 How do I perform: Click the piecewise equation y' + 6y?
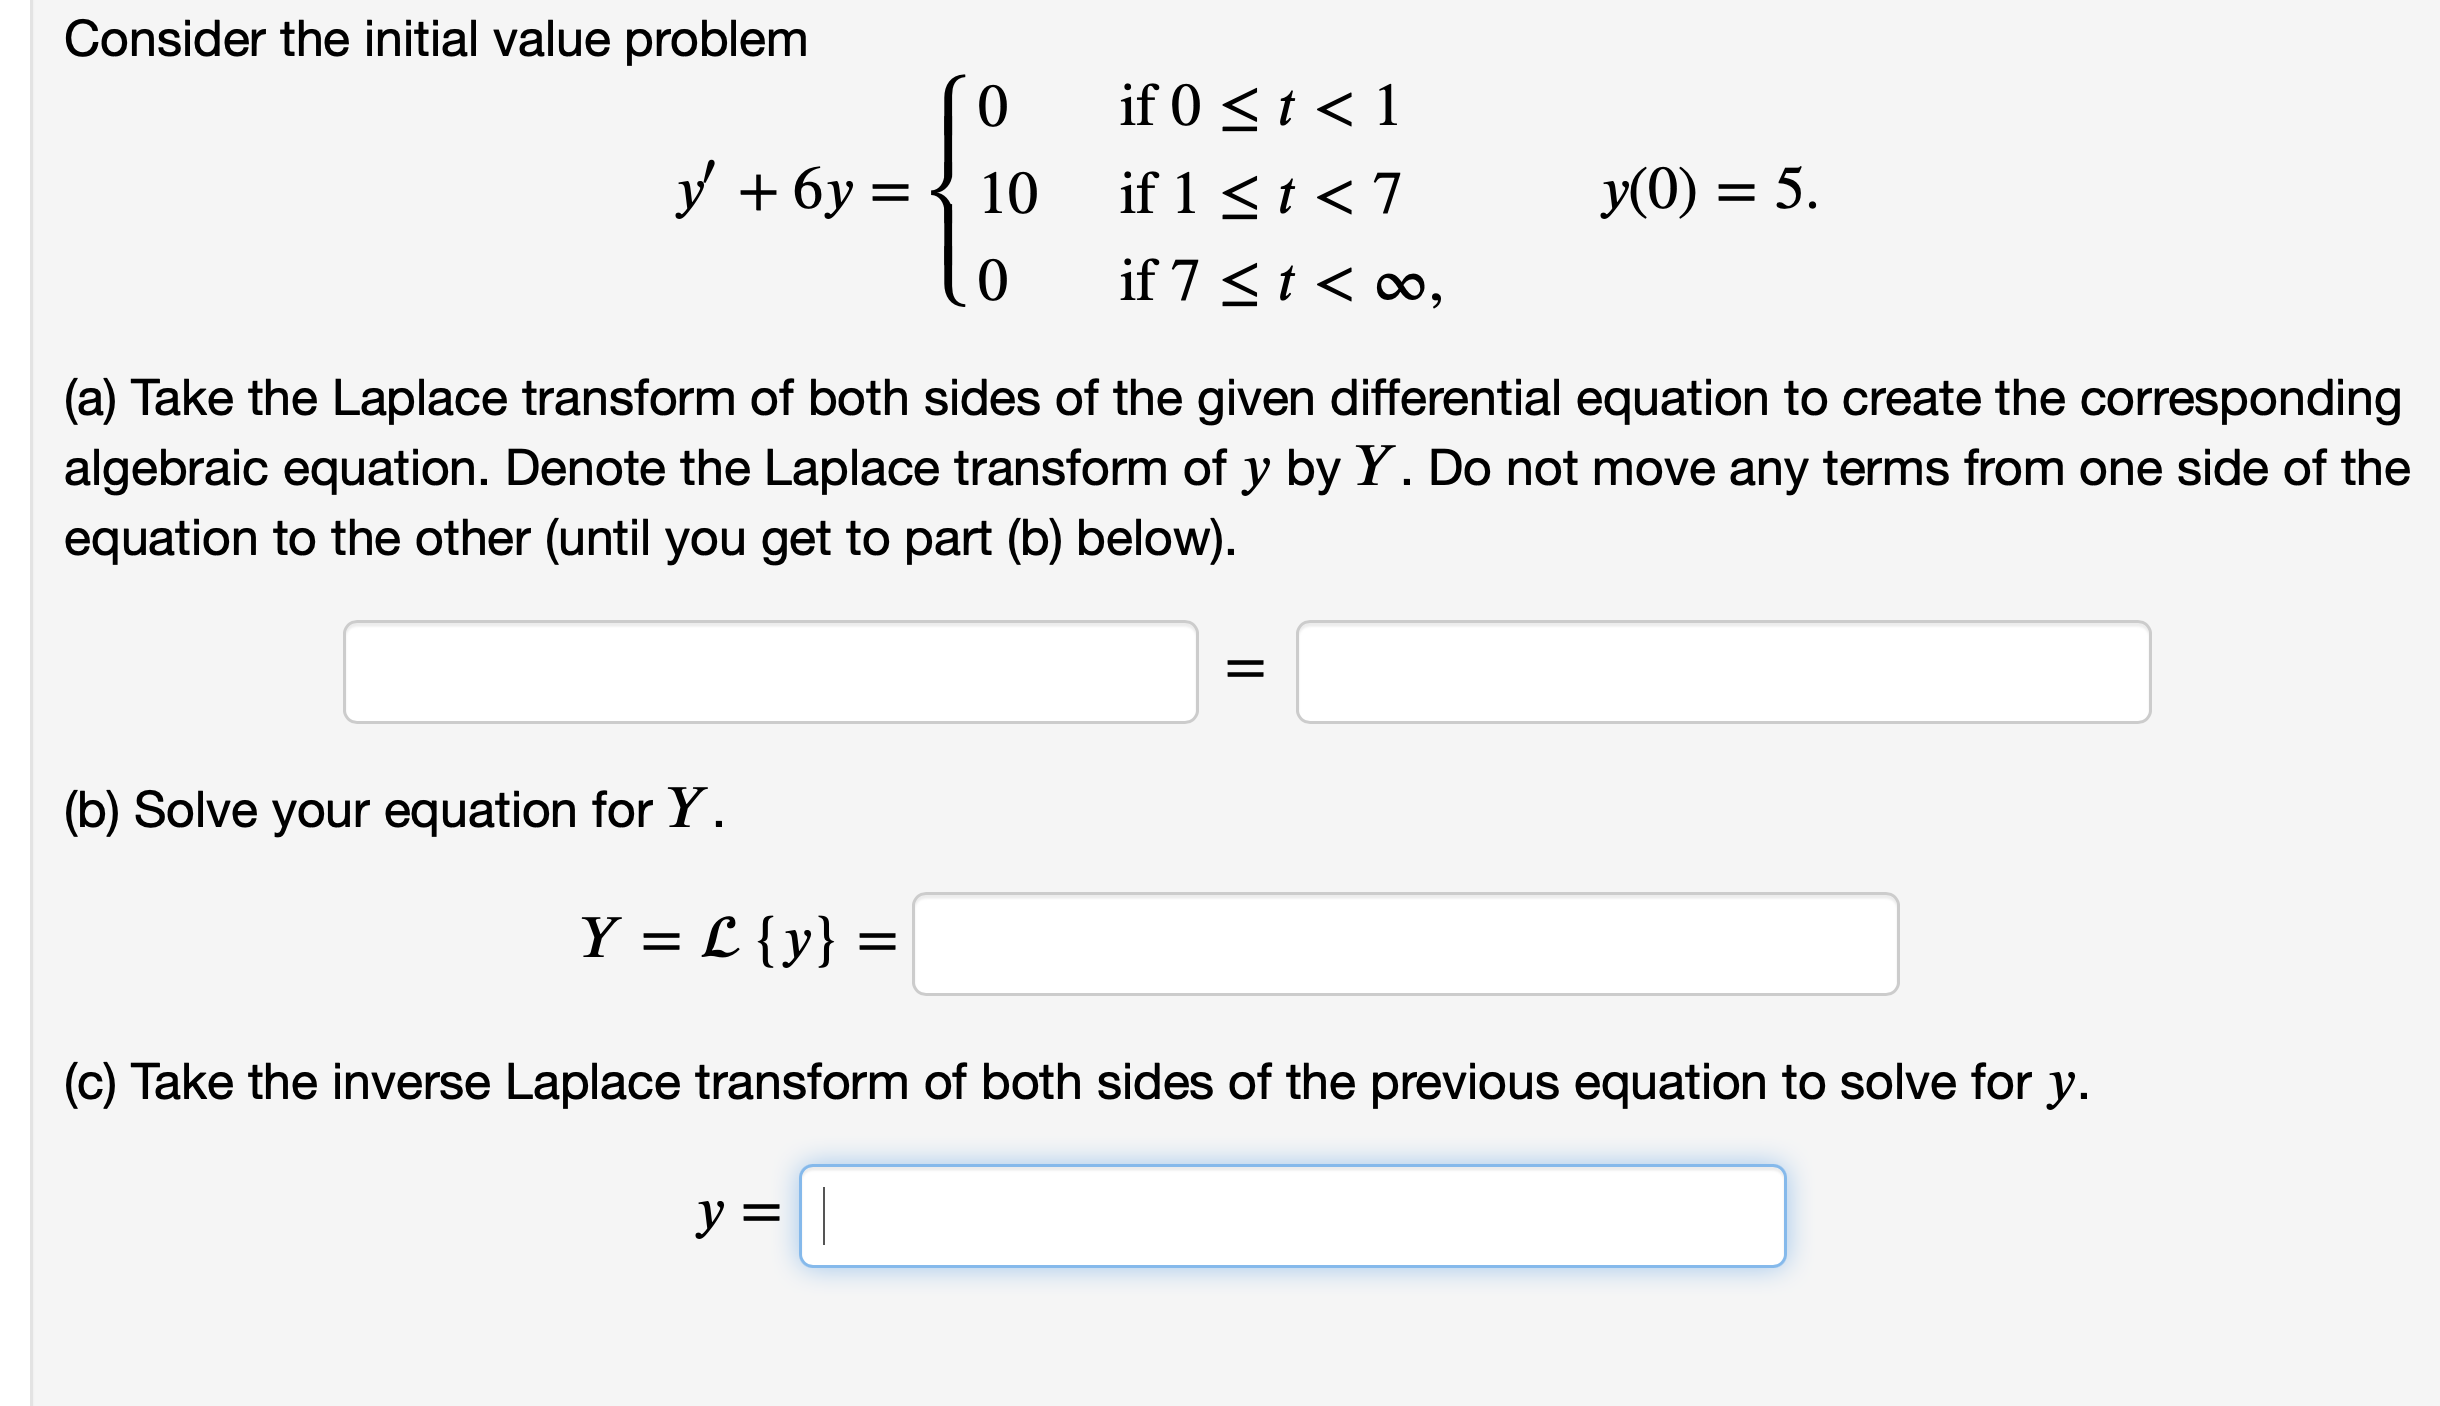click(x=790, y=190)
